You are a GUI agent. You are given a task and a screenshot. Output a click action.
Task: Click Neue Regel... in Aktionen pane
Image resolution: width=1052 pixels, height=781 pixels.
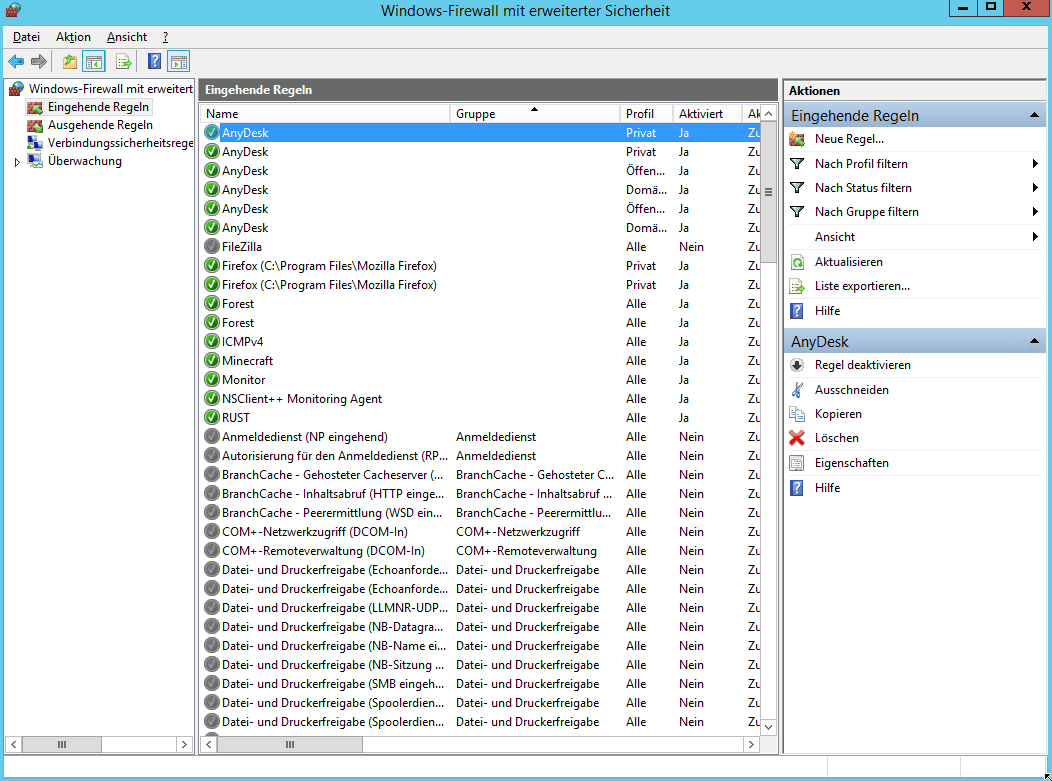[x=849, y=139]
